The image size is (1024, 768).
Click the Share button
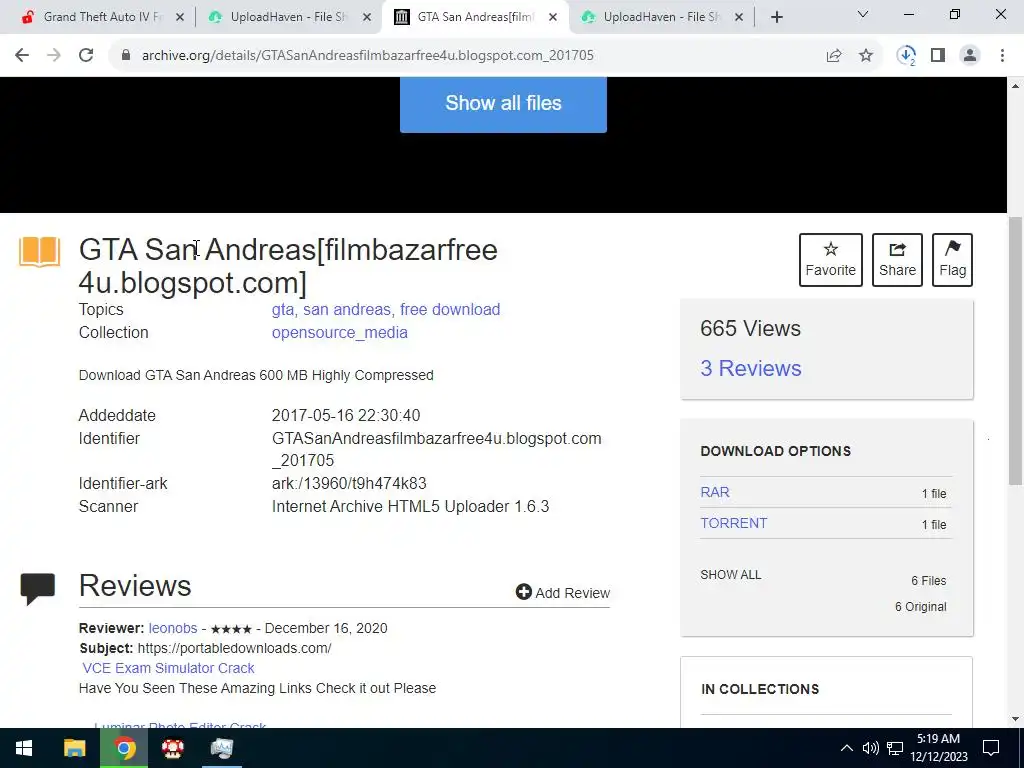pos(897,260)
